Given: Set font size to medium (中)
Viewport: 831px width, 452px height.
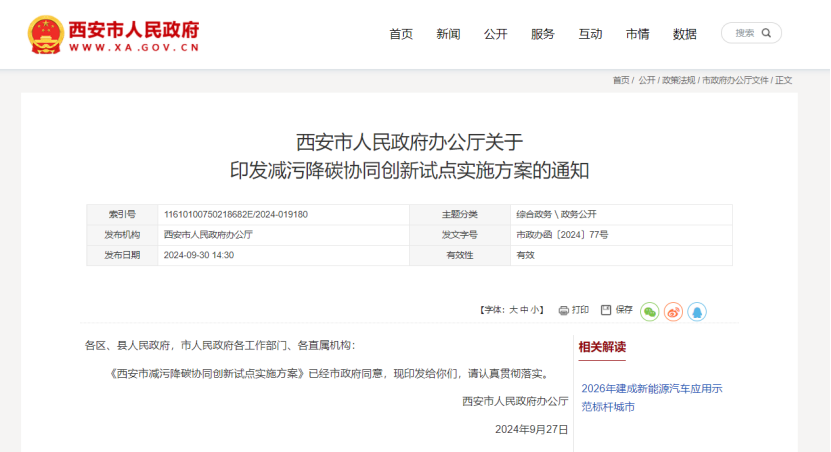Looking at the screenshot, I should pos(525,310).
